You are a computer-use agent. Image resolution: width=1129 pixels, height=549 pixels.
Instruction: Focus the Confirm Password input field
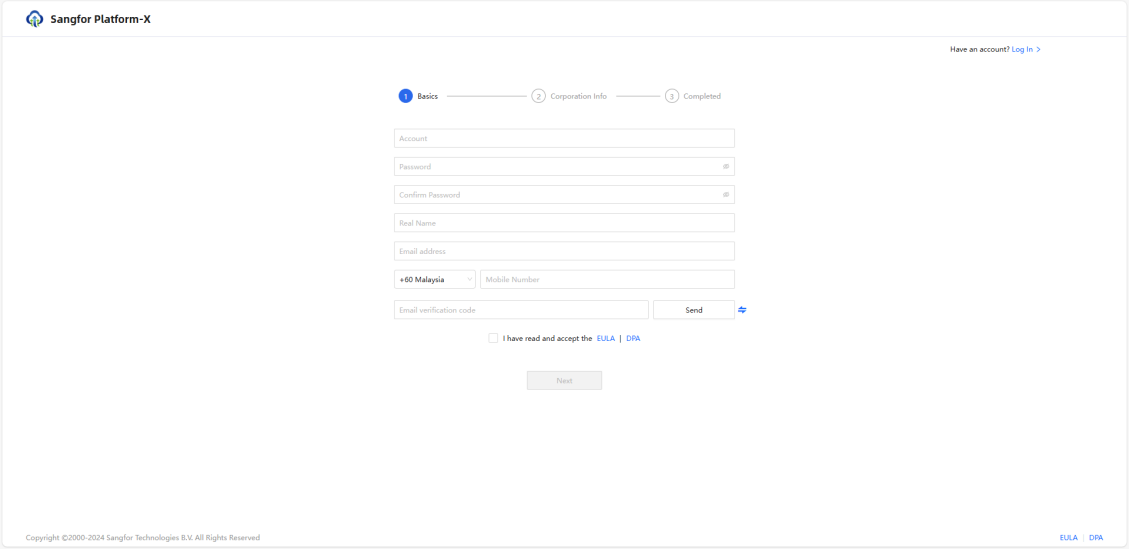click(564, 195)
